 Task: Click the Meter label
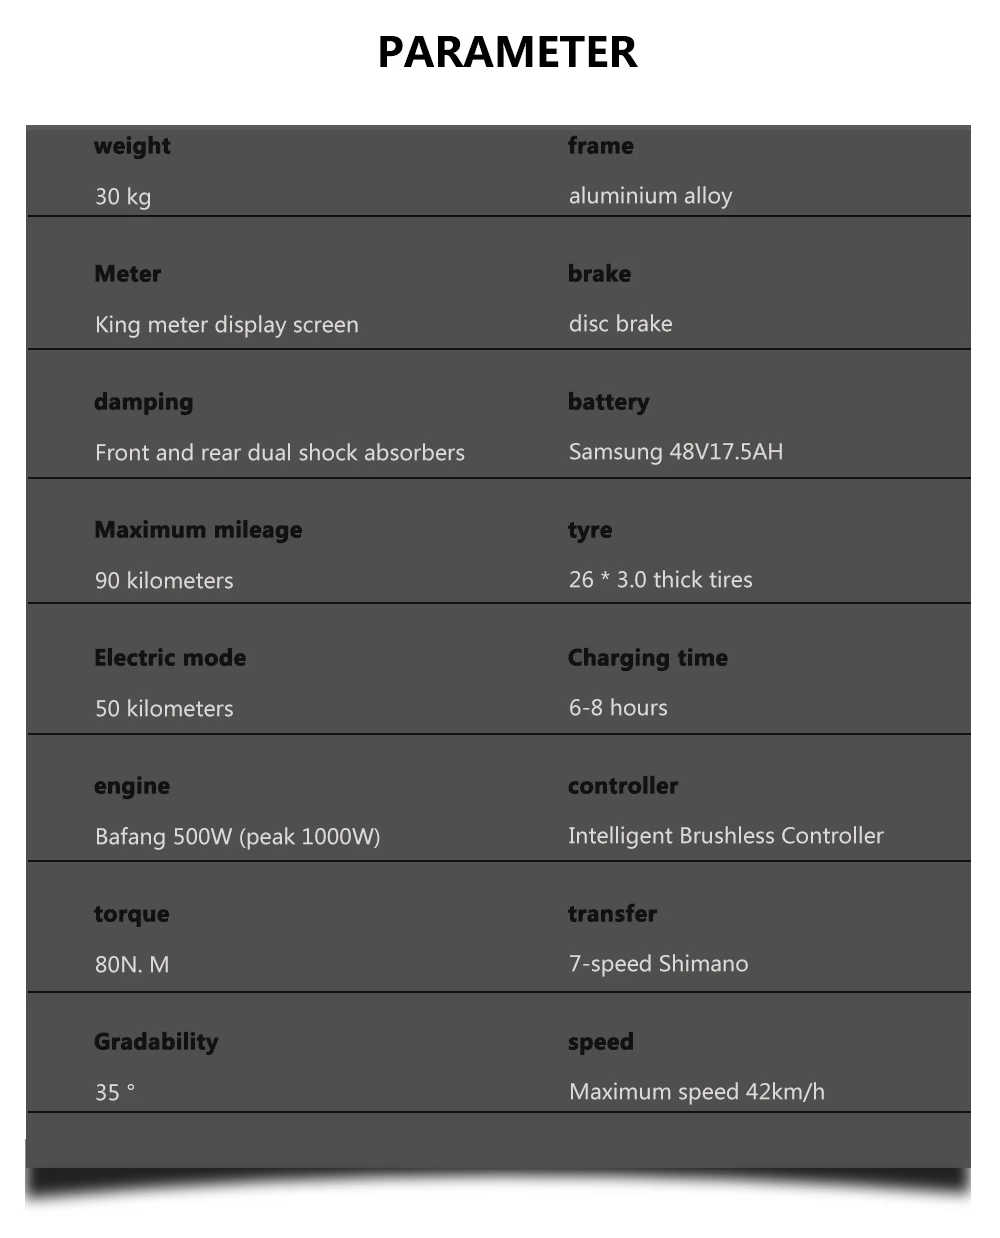(x=128, y=274)
